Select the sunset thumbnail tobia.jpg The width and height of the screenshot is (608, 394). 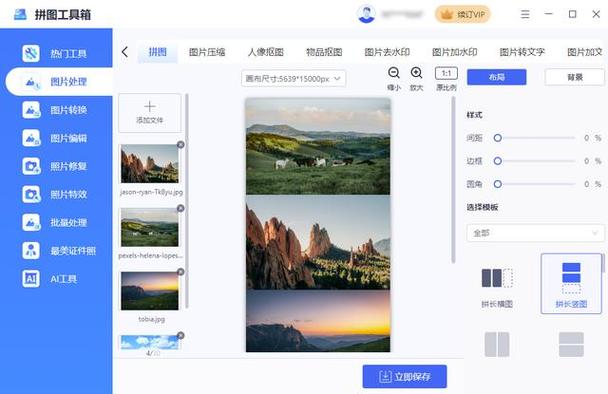point(150,291)
